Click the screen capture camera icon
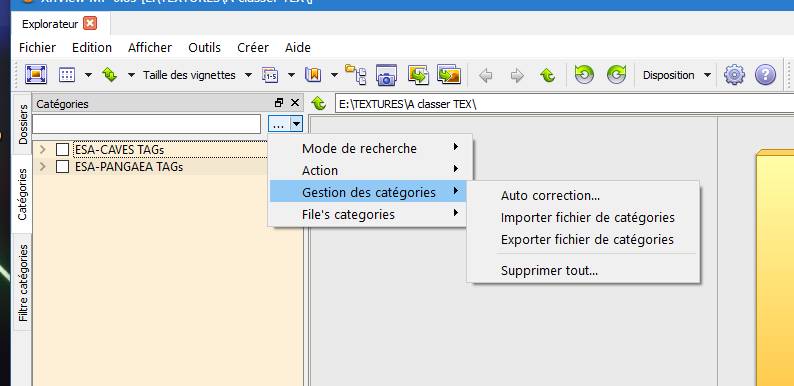794x386 pixels. tap(386, 75)
